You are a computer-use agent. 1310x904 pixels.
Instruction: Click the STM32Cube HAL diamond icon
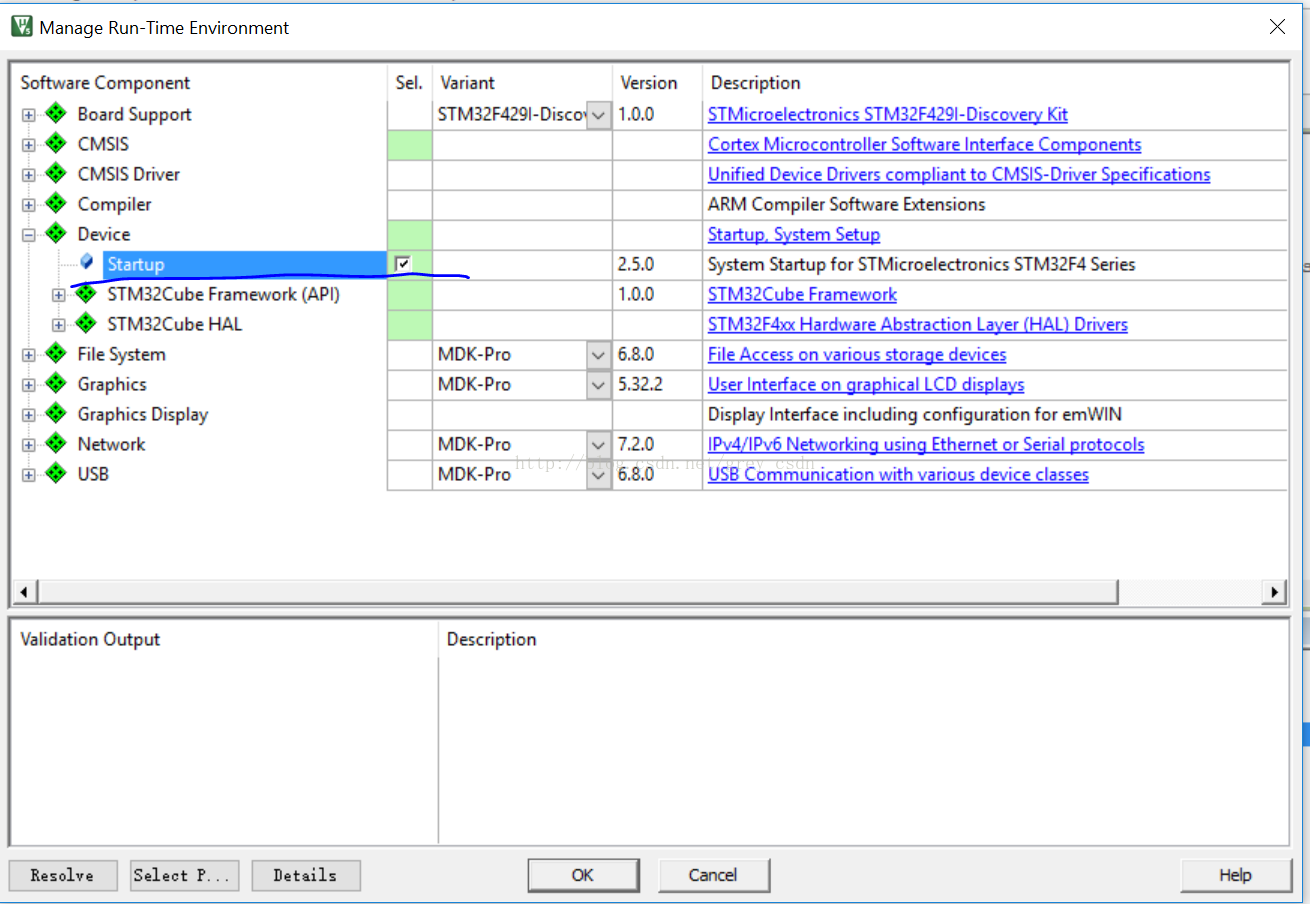[x=86, y=324]
